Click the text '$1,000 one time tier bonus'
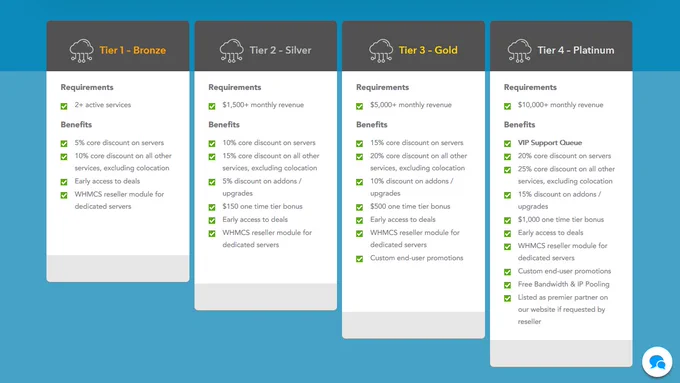The image size is (680, 383). coord(561,219)
